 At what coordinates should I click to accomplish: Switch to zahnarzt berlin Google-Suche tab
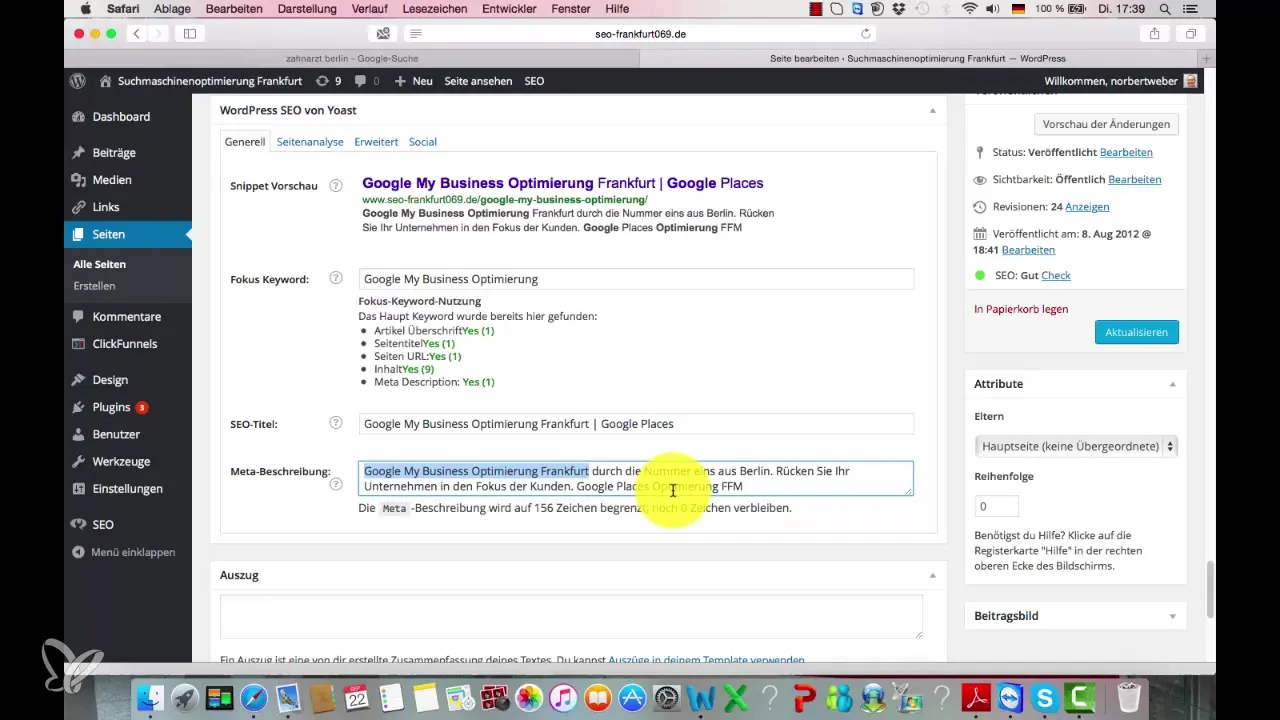(350, 58)
